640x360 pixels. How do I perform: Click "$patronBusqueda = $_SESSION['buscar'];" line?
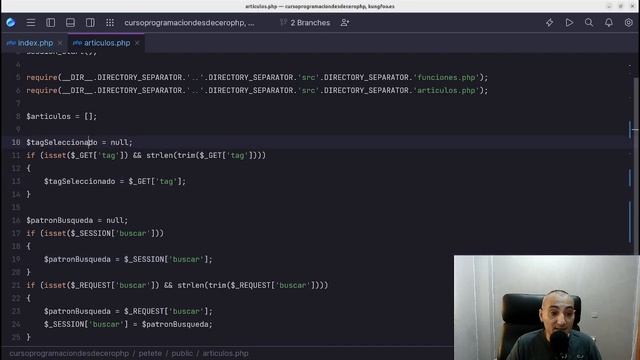pyautogui.click(x=128, y=259)
